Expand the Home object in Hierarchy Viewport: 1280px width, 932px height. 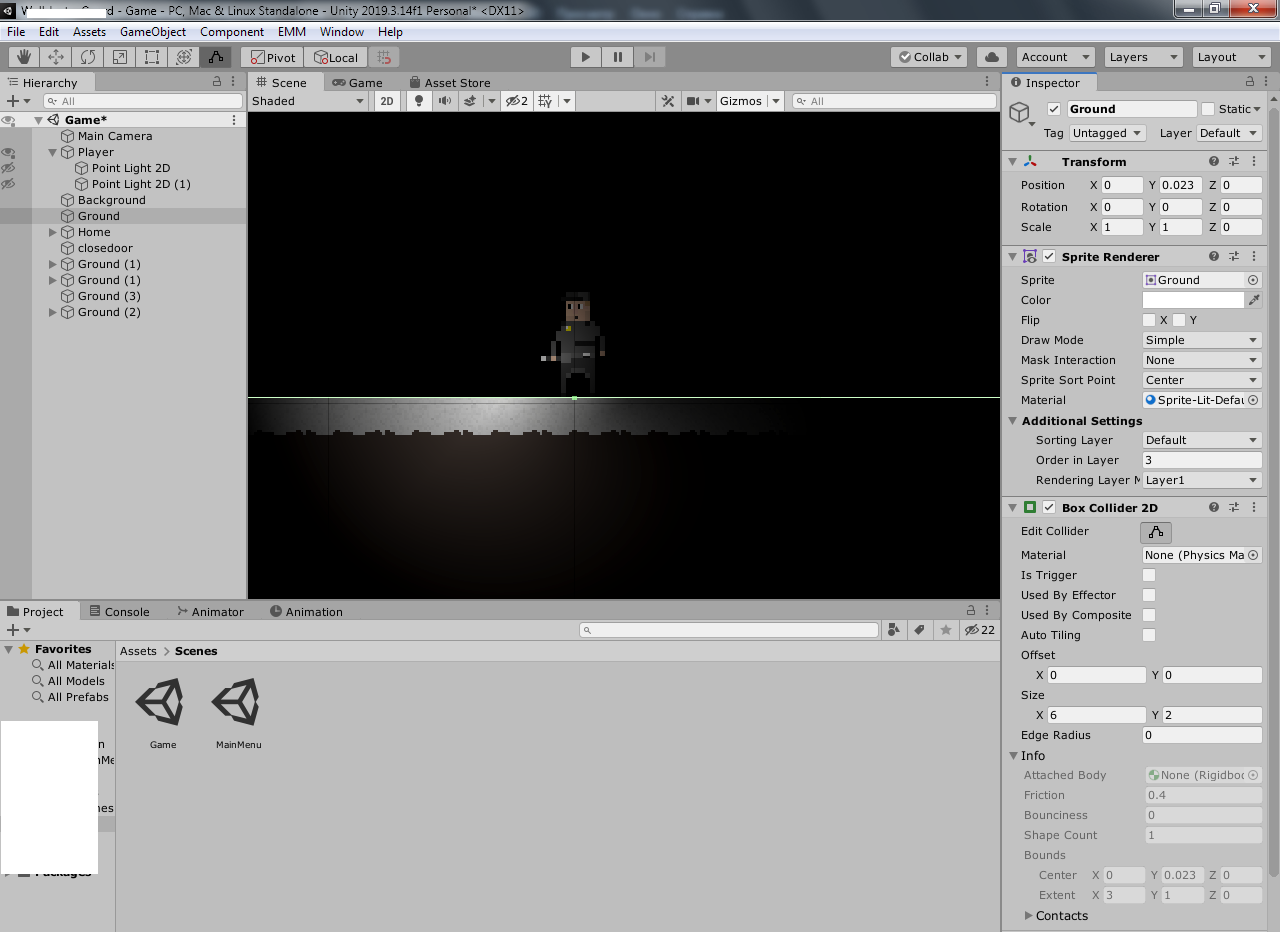point(54,232)
